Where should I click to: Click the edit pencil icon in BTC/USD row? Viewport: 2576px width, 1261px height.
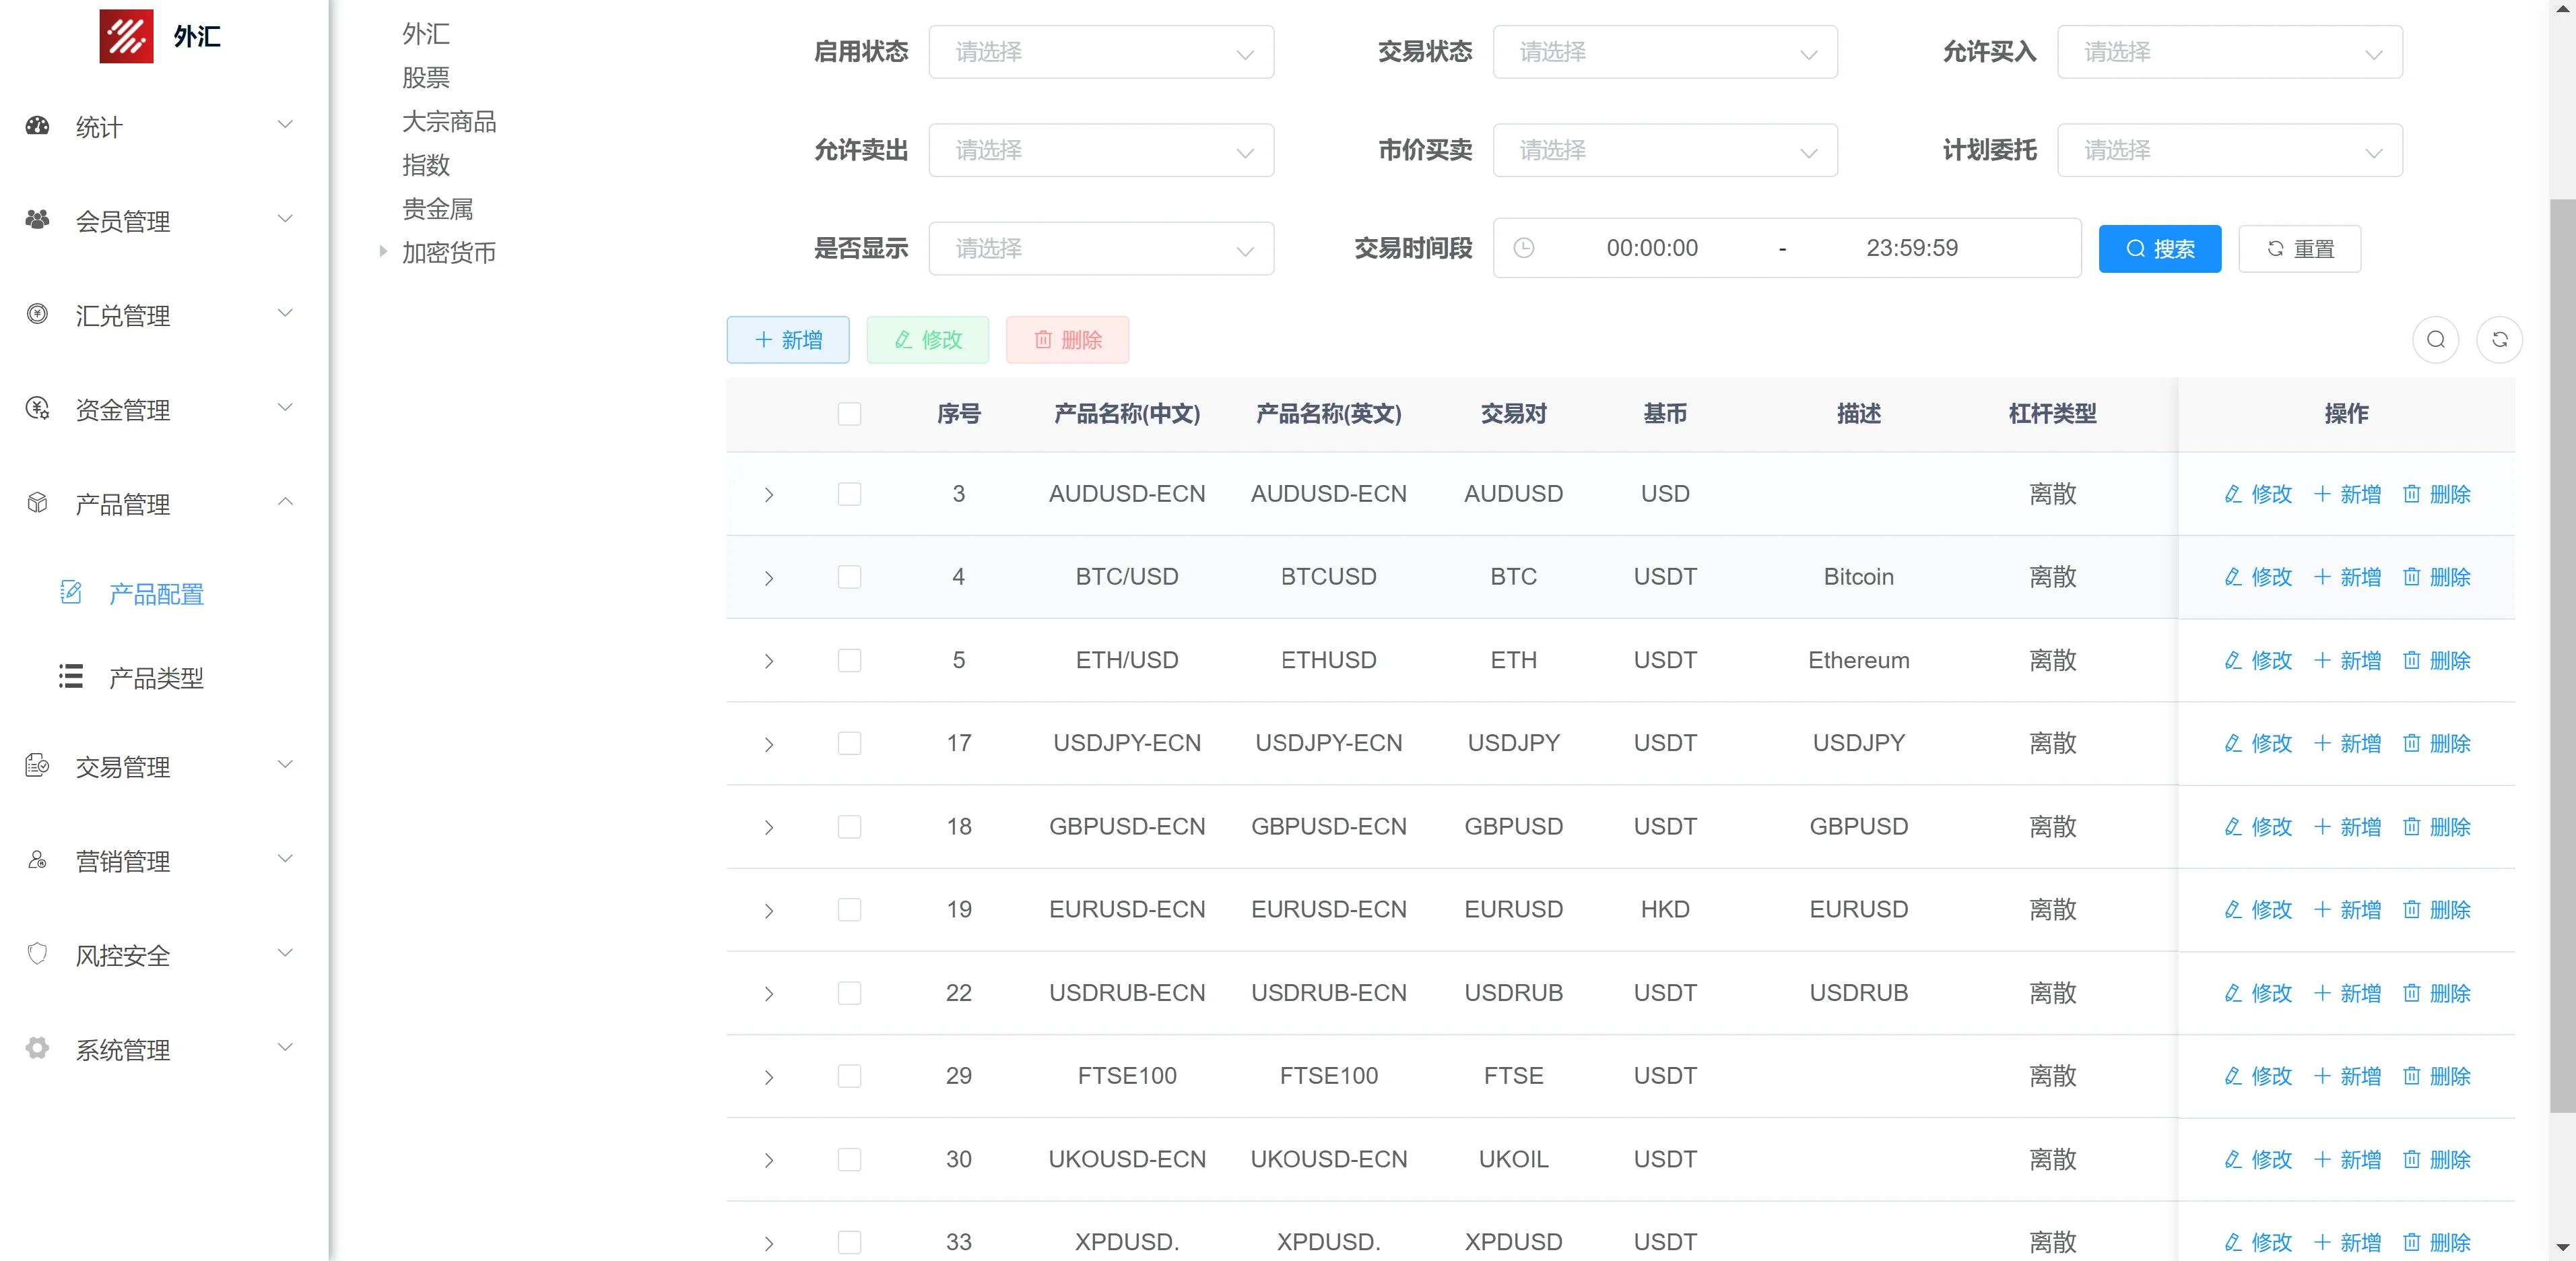click(x=2232, y=577)
